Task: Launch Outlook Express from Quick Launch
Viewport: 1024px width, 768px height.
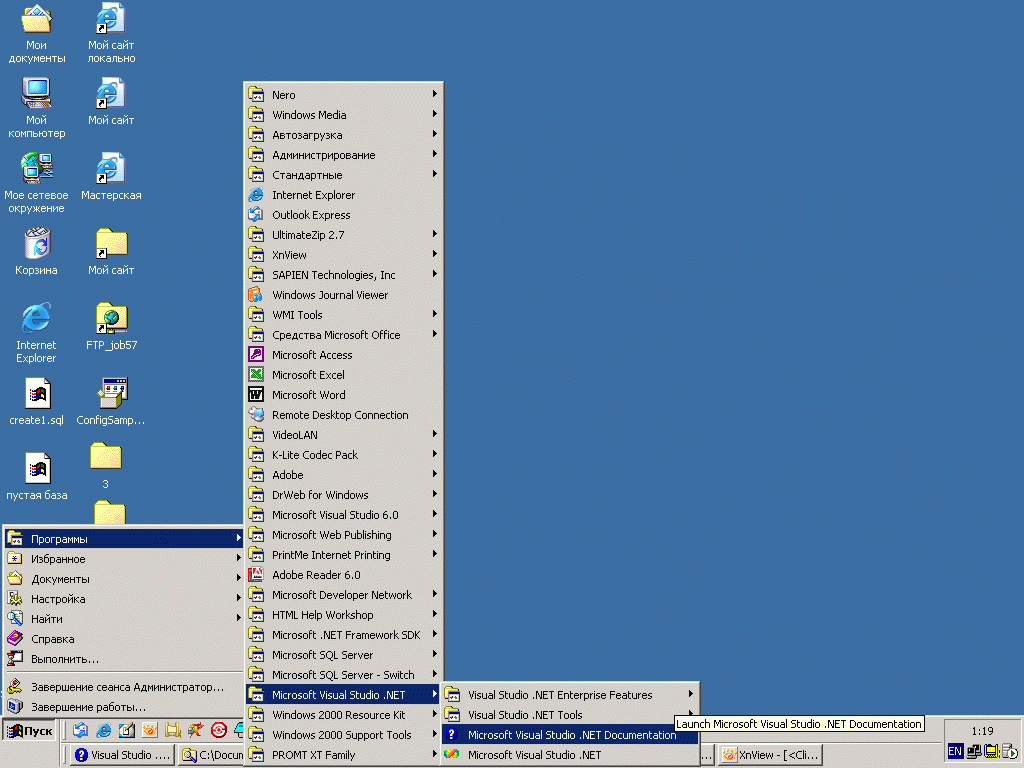Action: (80, 729)
